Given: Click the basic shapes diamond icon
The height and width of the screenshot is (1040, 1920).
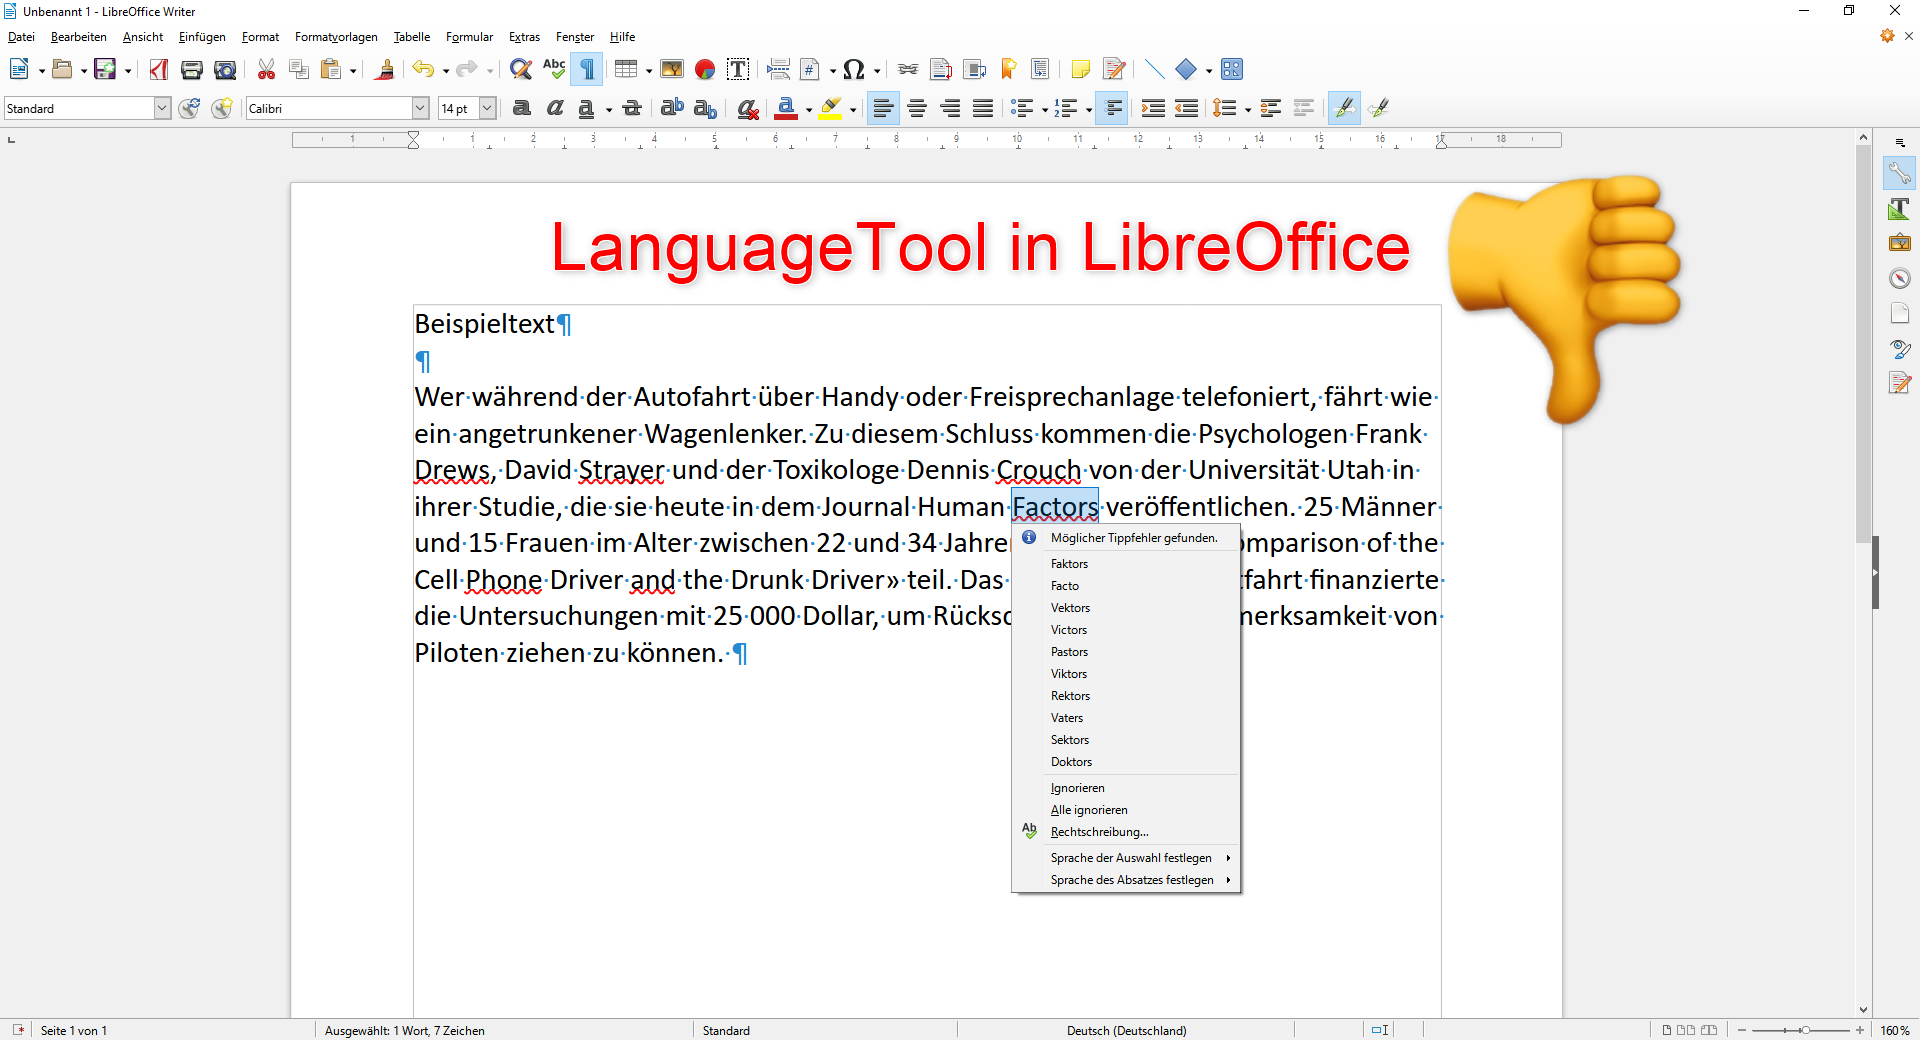Looking at the screenshot, I should [x=1186, y=69].
